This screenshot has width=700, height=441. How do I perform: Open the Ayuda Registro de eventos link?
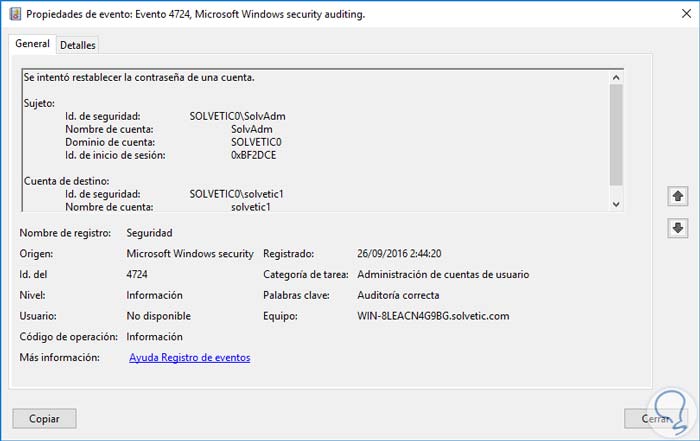(x=189, y=357)
